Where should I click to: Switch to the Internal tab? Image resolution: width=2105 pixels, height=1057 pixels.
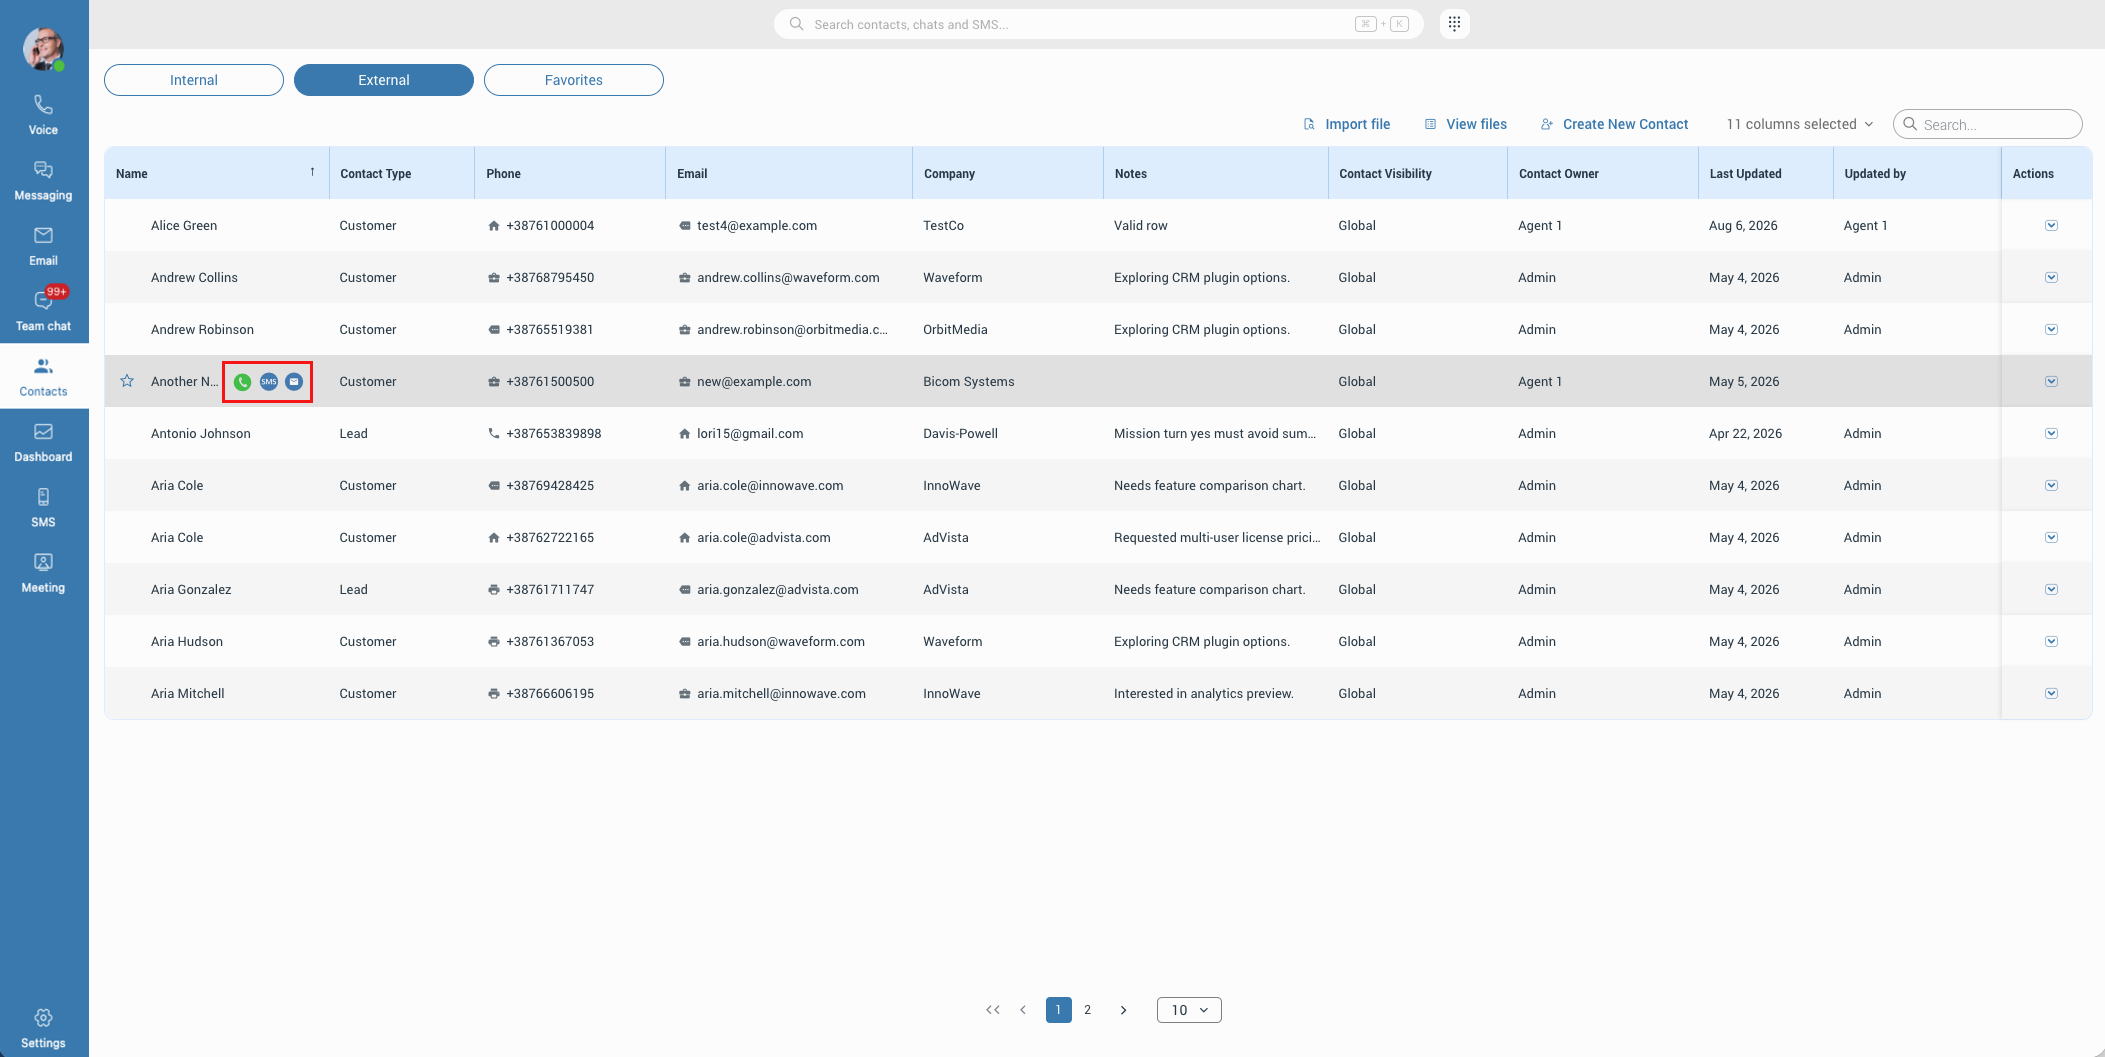(x=194, y=80)
